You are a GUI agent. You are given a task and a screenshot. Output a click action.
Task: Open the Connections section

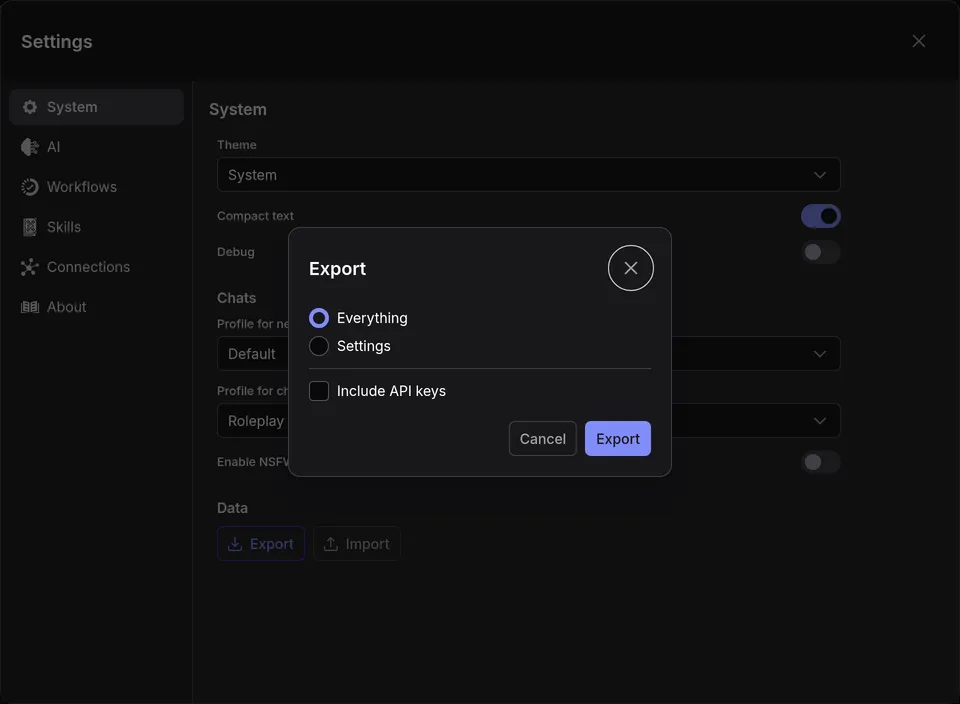click(97, 267)
